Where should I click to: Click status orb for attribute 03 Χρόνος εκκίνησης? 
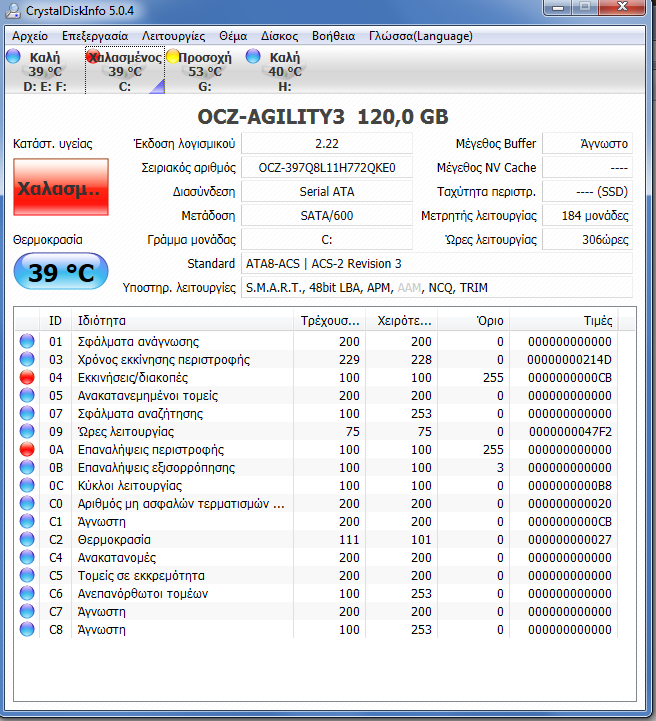[x=27, y=359]
